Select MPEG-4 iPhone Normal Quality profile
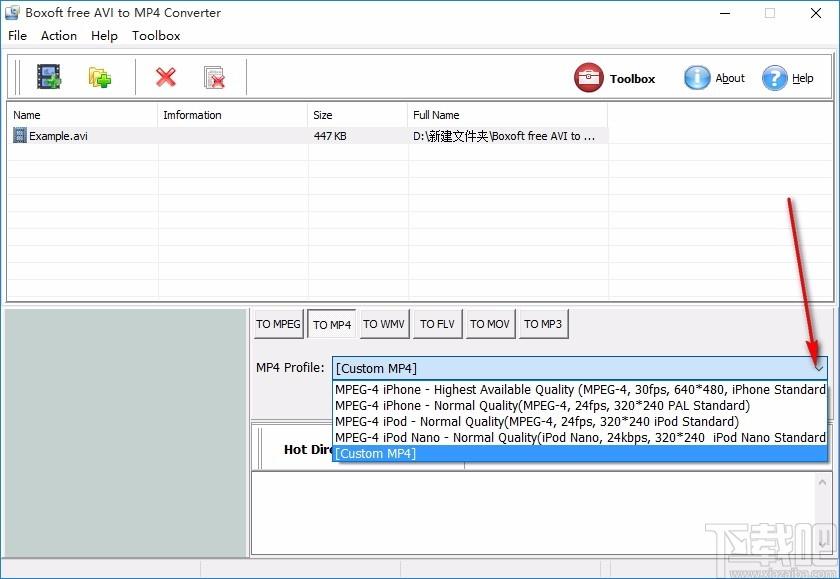The image size is (840, 579). pyautogui.click(x=580, y=405)
